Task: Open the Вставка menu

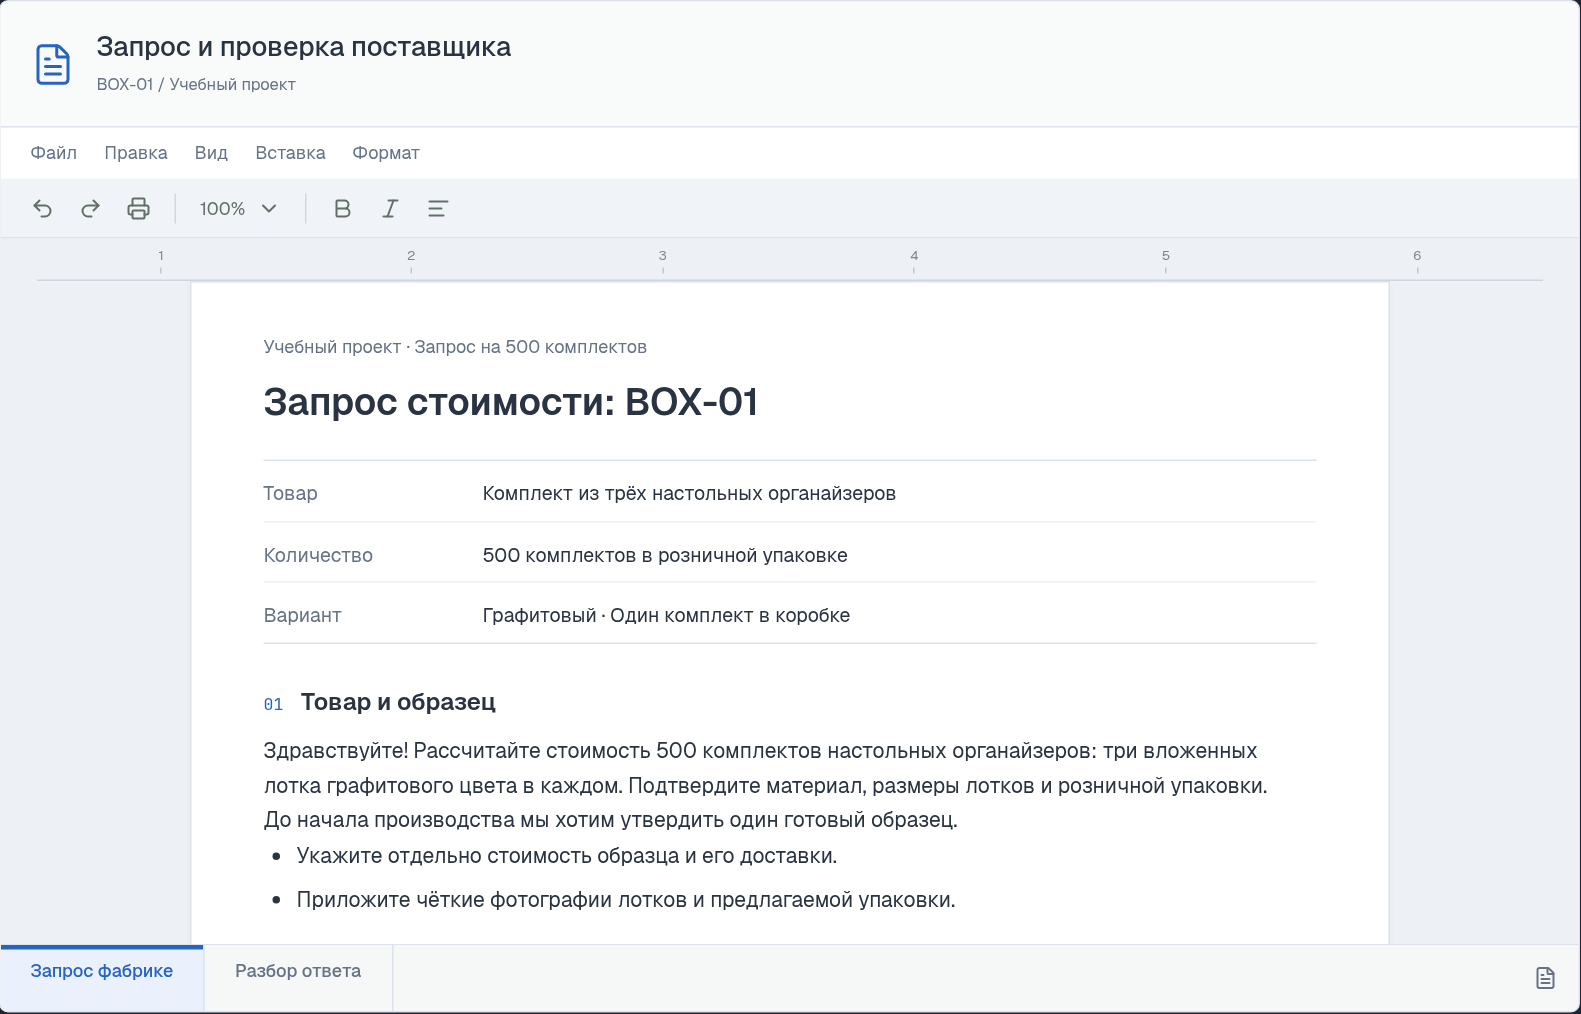Action: tap(290, 153)
